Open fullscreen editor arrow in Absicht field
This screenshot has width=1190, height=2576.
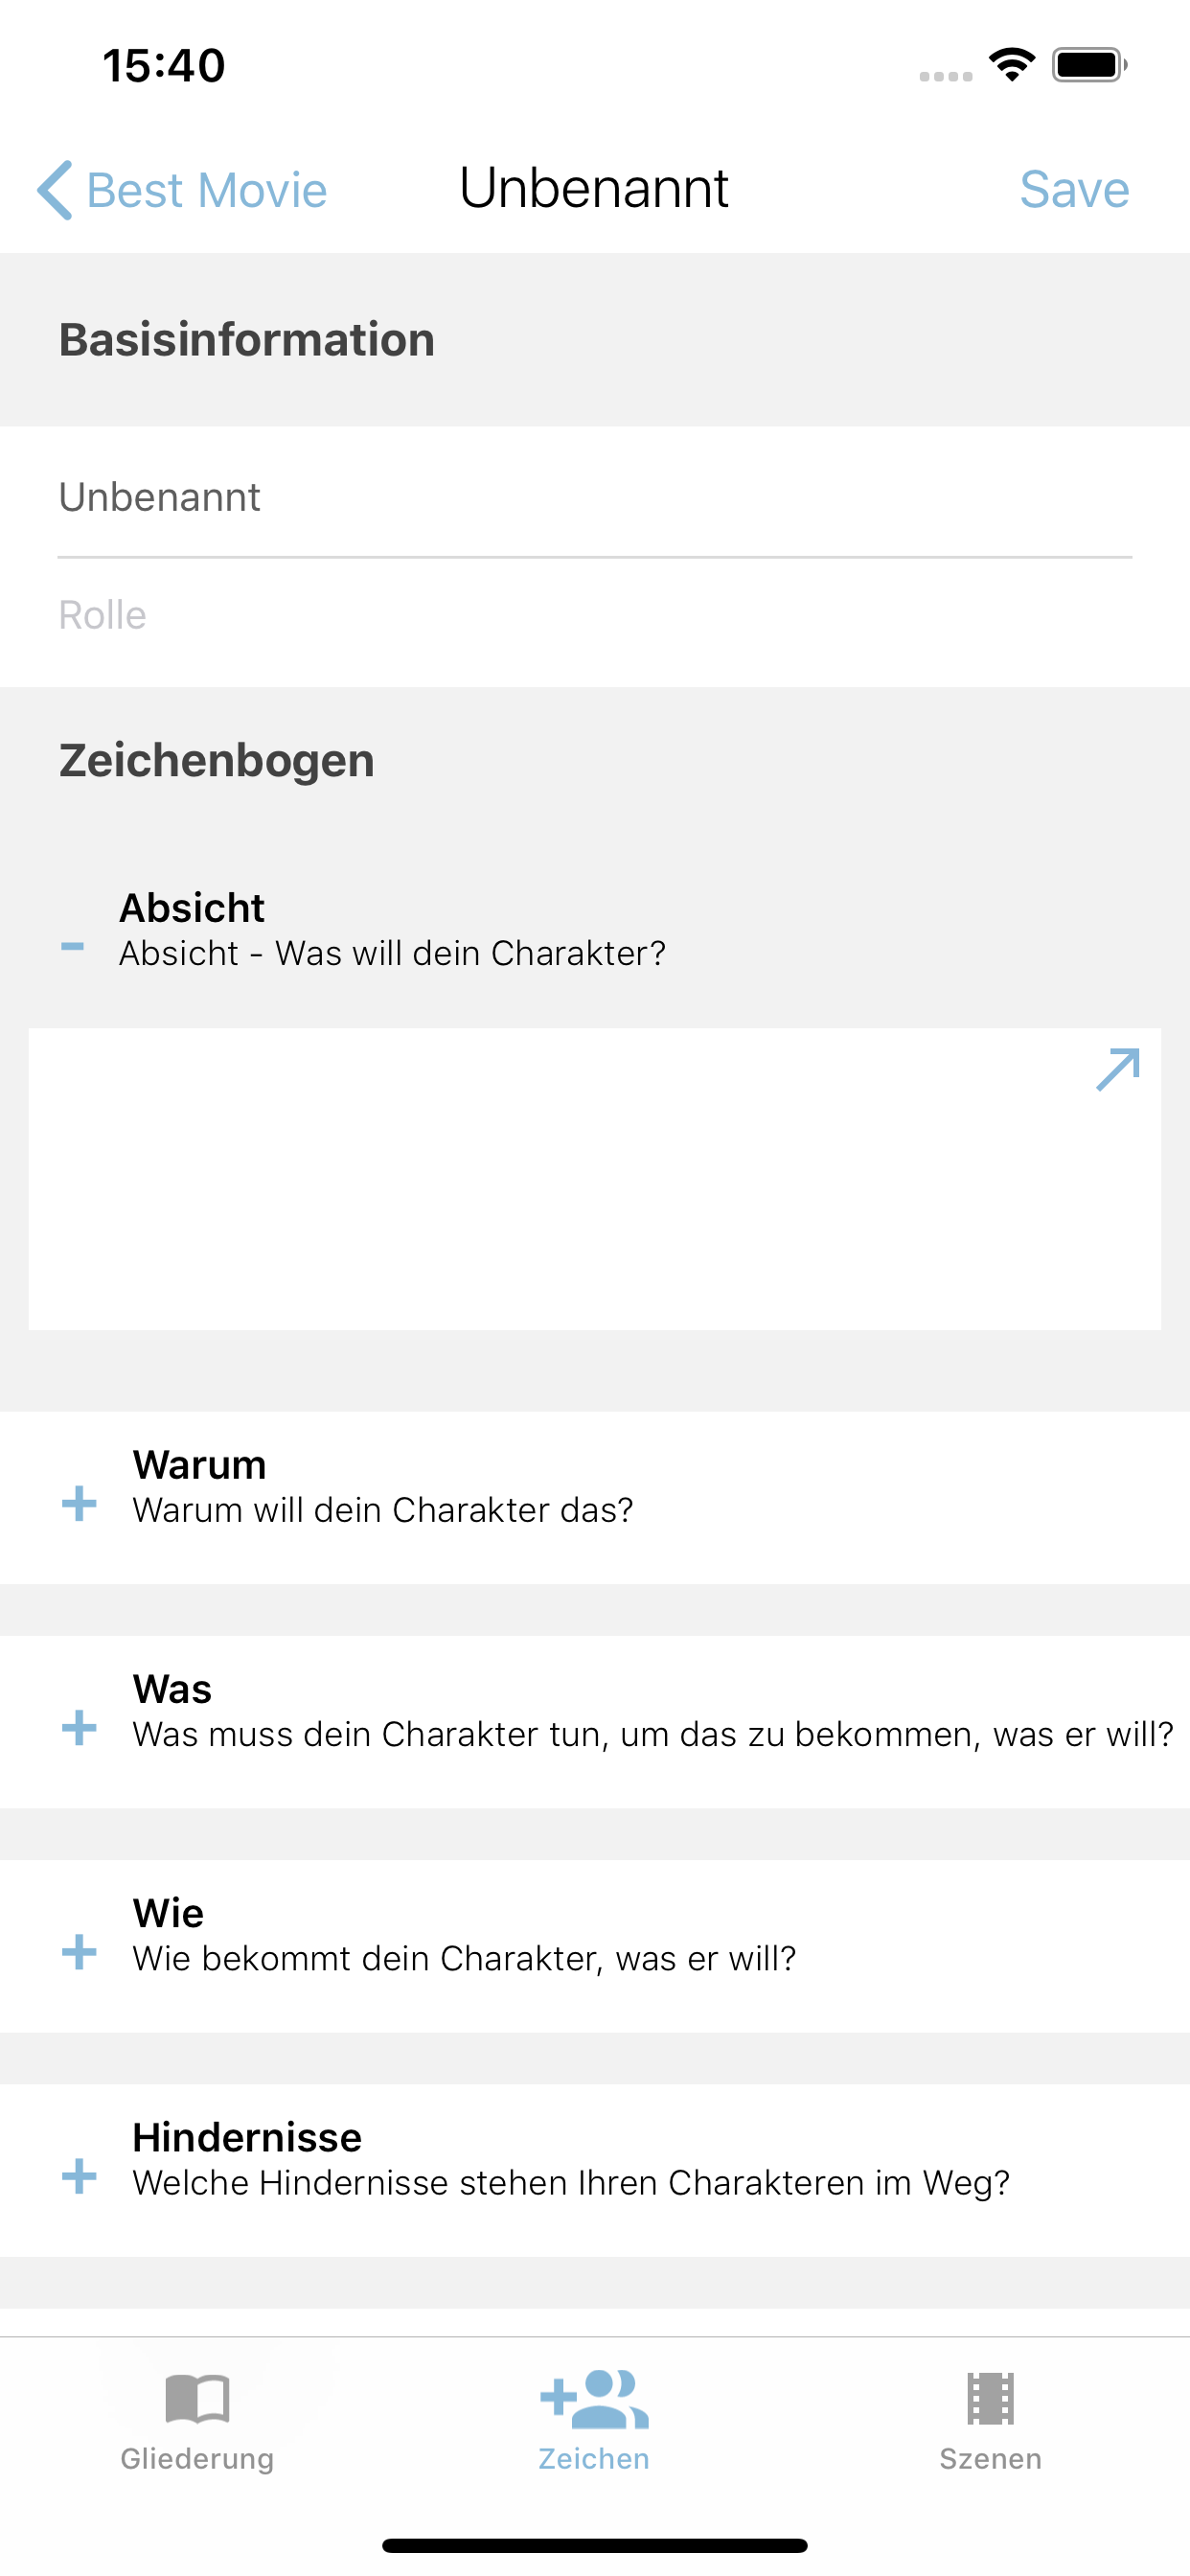pyautogui.click(x=1117, y=1069)
